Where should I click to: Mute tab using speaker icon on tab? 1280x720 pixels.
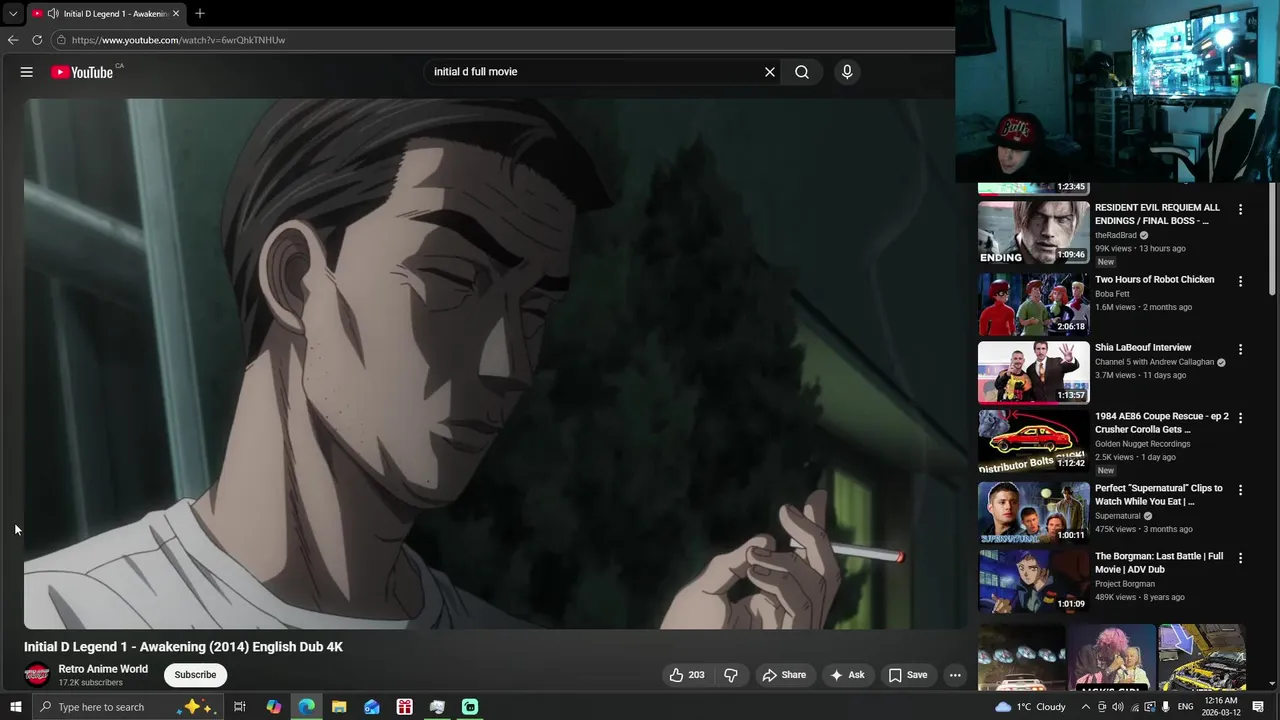(53, 14)
